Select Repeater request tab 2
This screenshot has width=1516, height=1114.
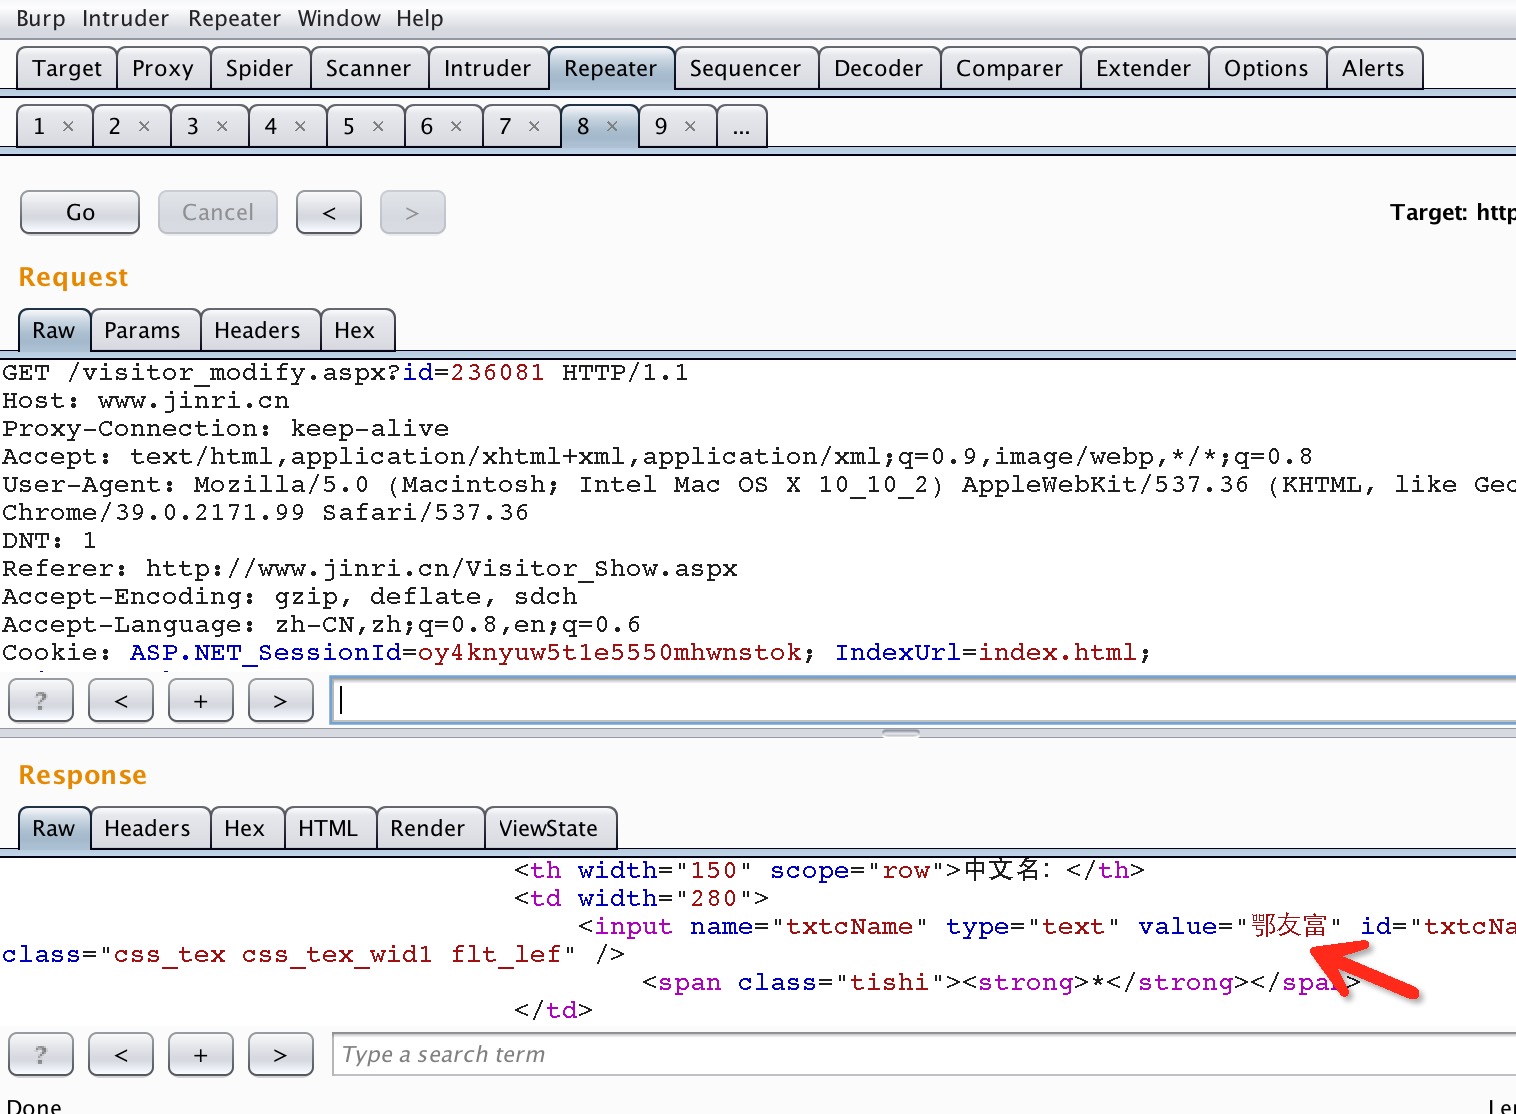[x=115, y=126]
